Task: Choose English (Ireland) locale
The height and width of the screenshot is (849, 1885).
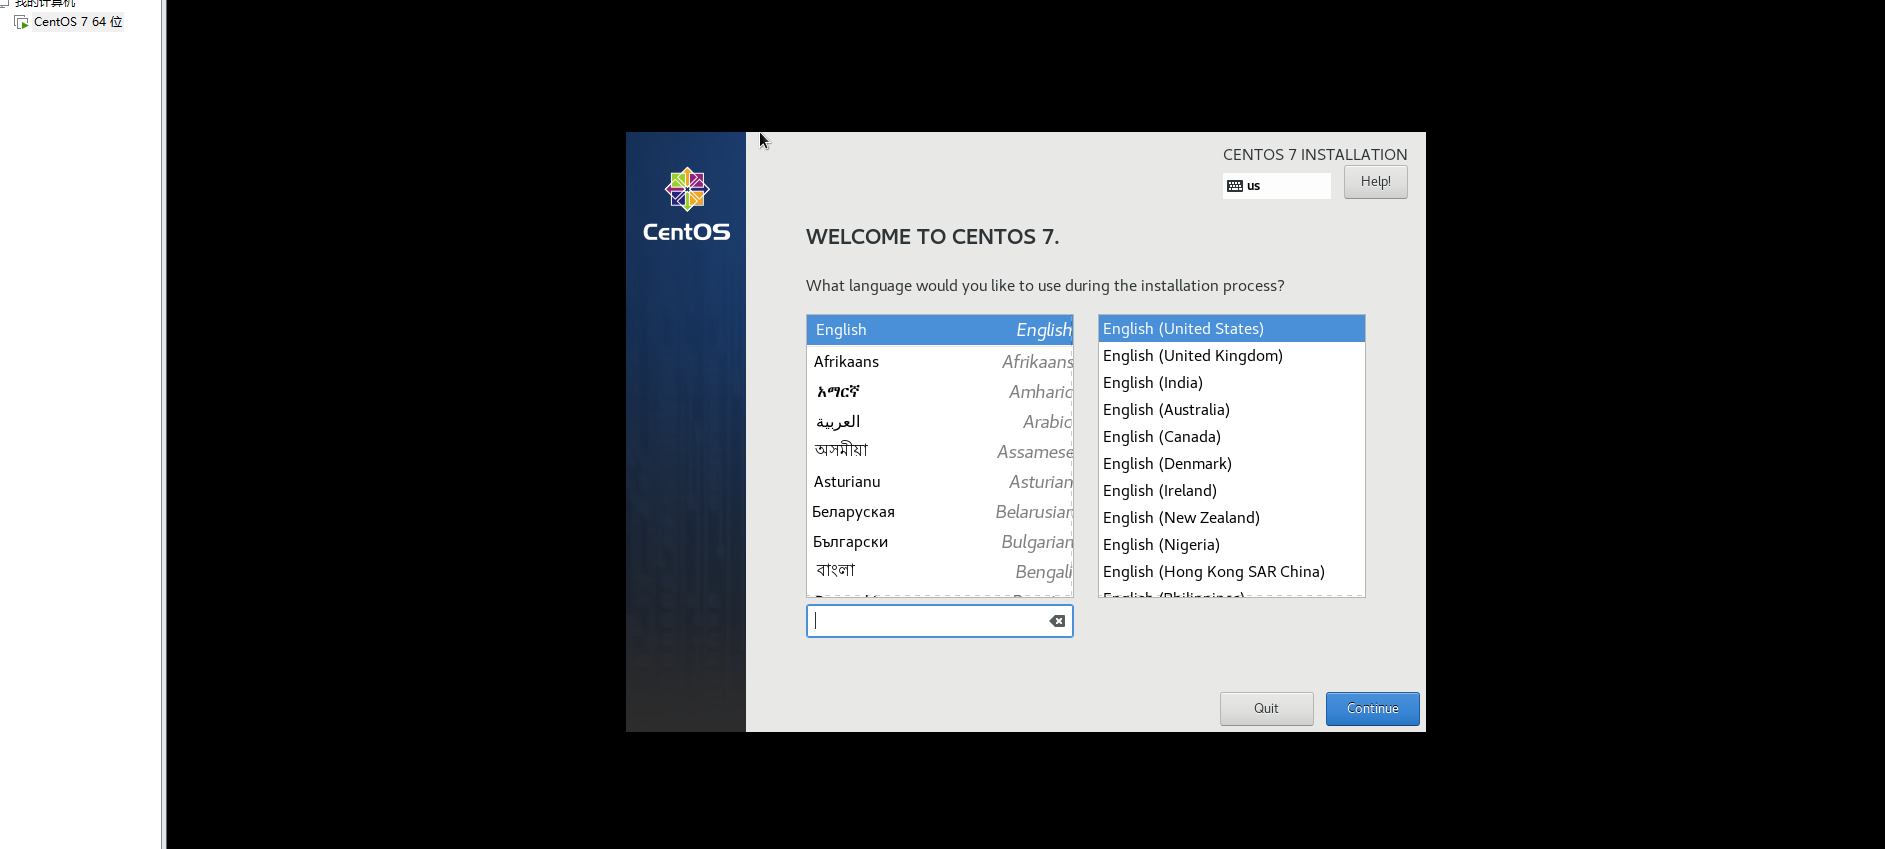Action: tap(1231, 491)
